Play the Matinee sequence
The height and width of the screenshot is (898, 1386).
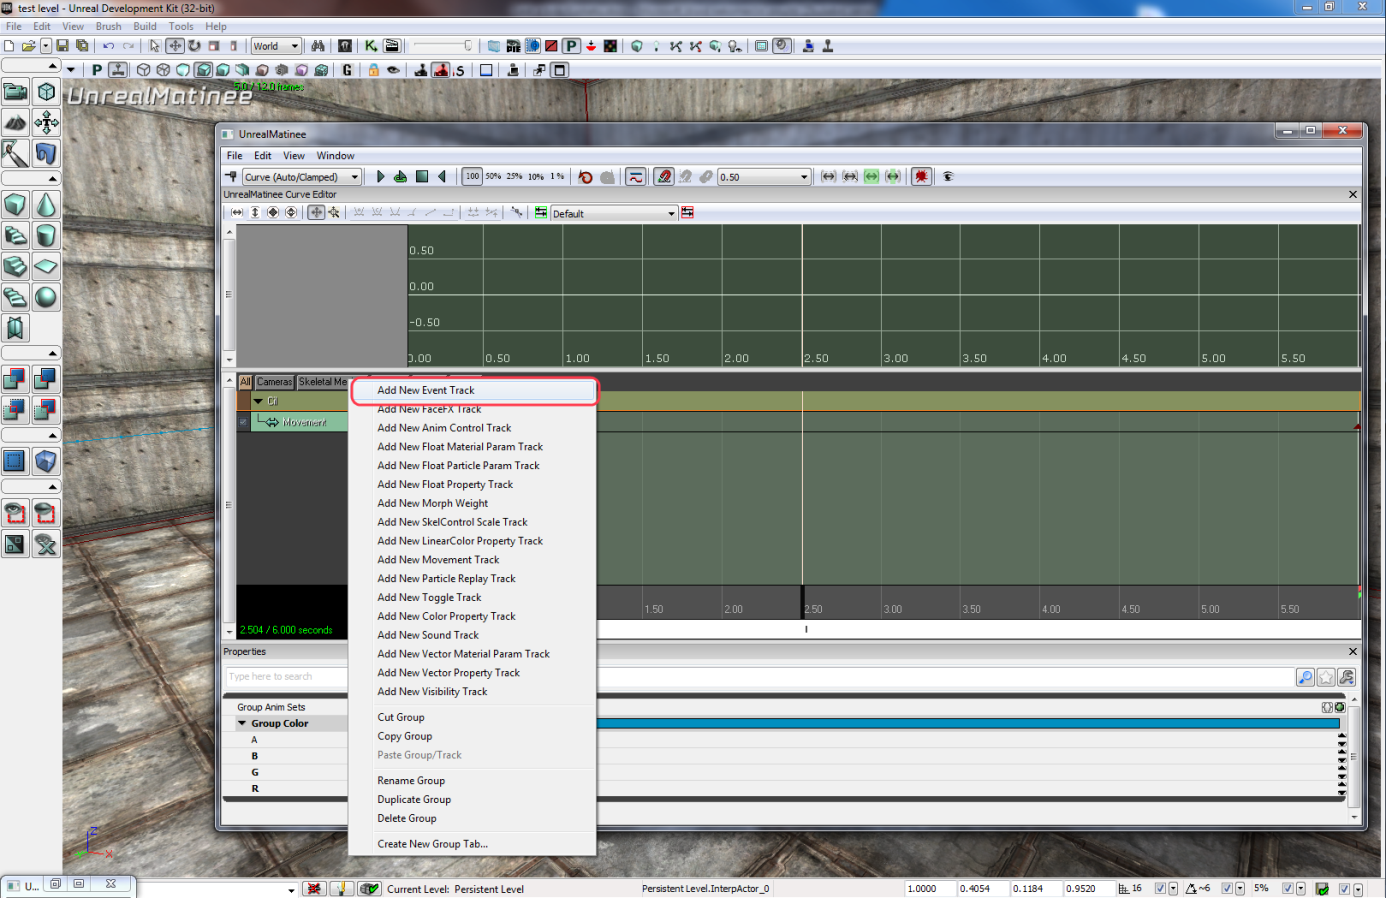[x=380, y=177]
